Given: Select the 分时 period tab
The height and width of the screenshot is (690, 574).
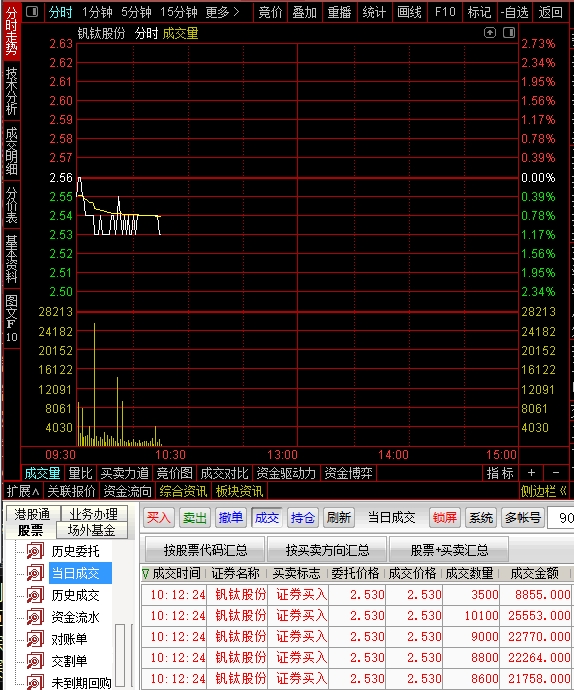Looking at the screenshot, I should click(60, 12).
